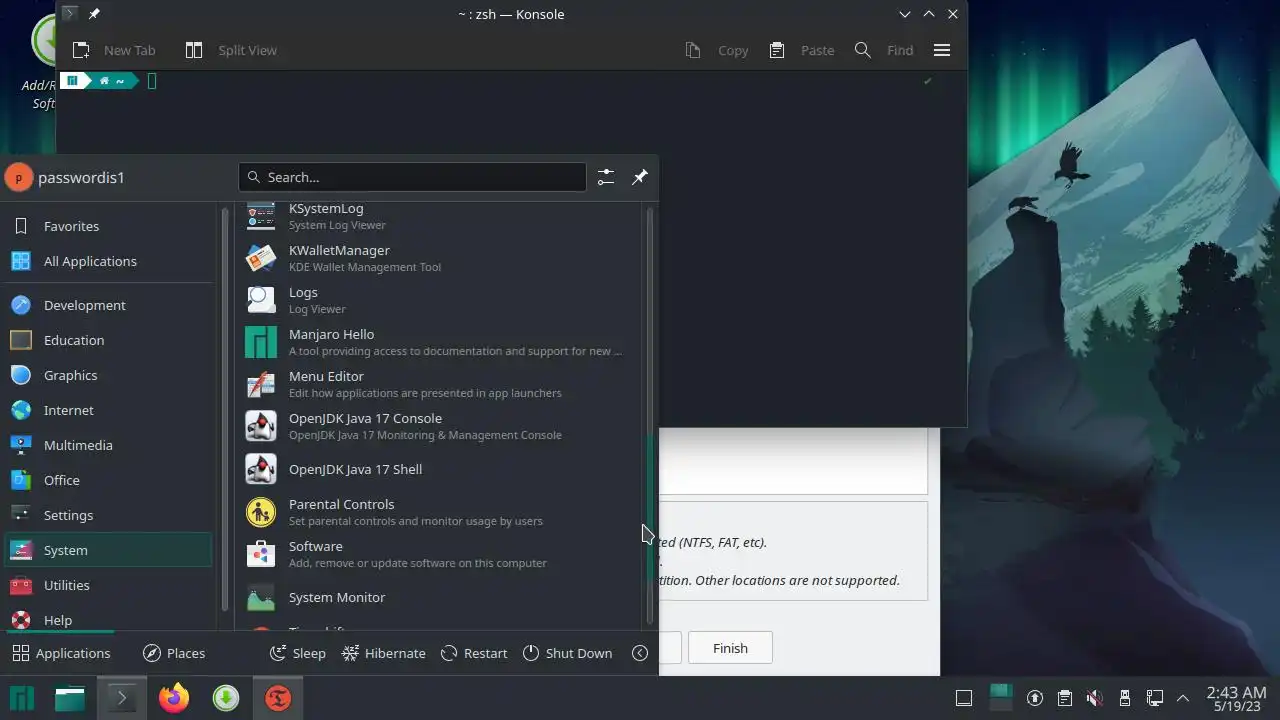The width and height of the screenshot is (1280, 720).
Task: Open Graphics category
Action: pos(108,375)
